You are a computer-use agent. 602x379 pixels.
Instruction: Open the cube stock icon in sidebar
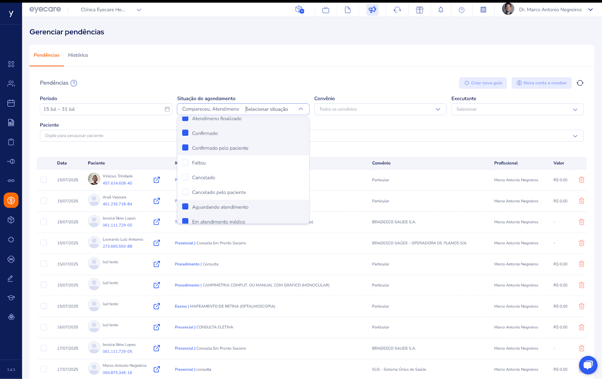point(11,220)
